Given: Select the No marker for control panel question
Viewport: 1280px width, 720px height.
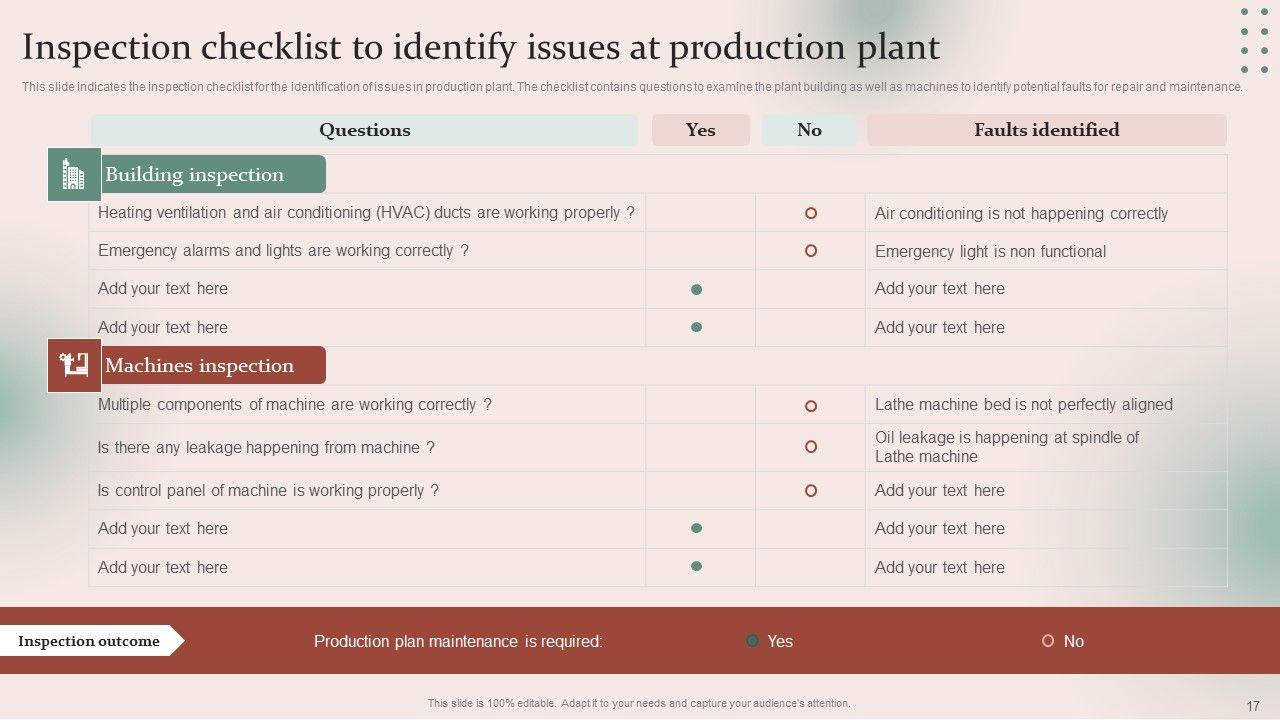Looking at the screenshot, I should [811, 491].
